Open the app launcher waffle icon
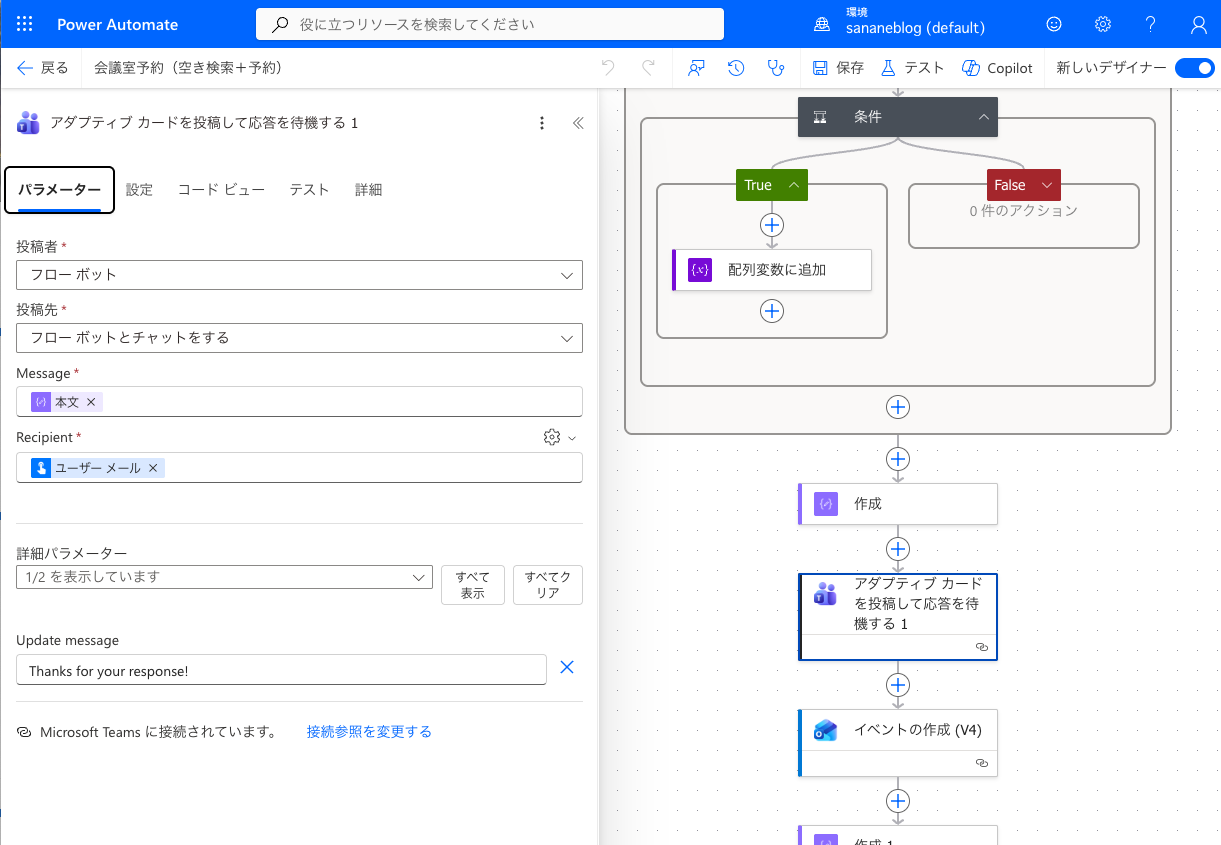This screenshot has height=845, width=1221. (x=25, y=24)
